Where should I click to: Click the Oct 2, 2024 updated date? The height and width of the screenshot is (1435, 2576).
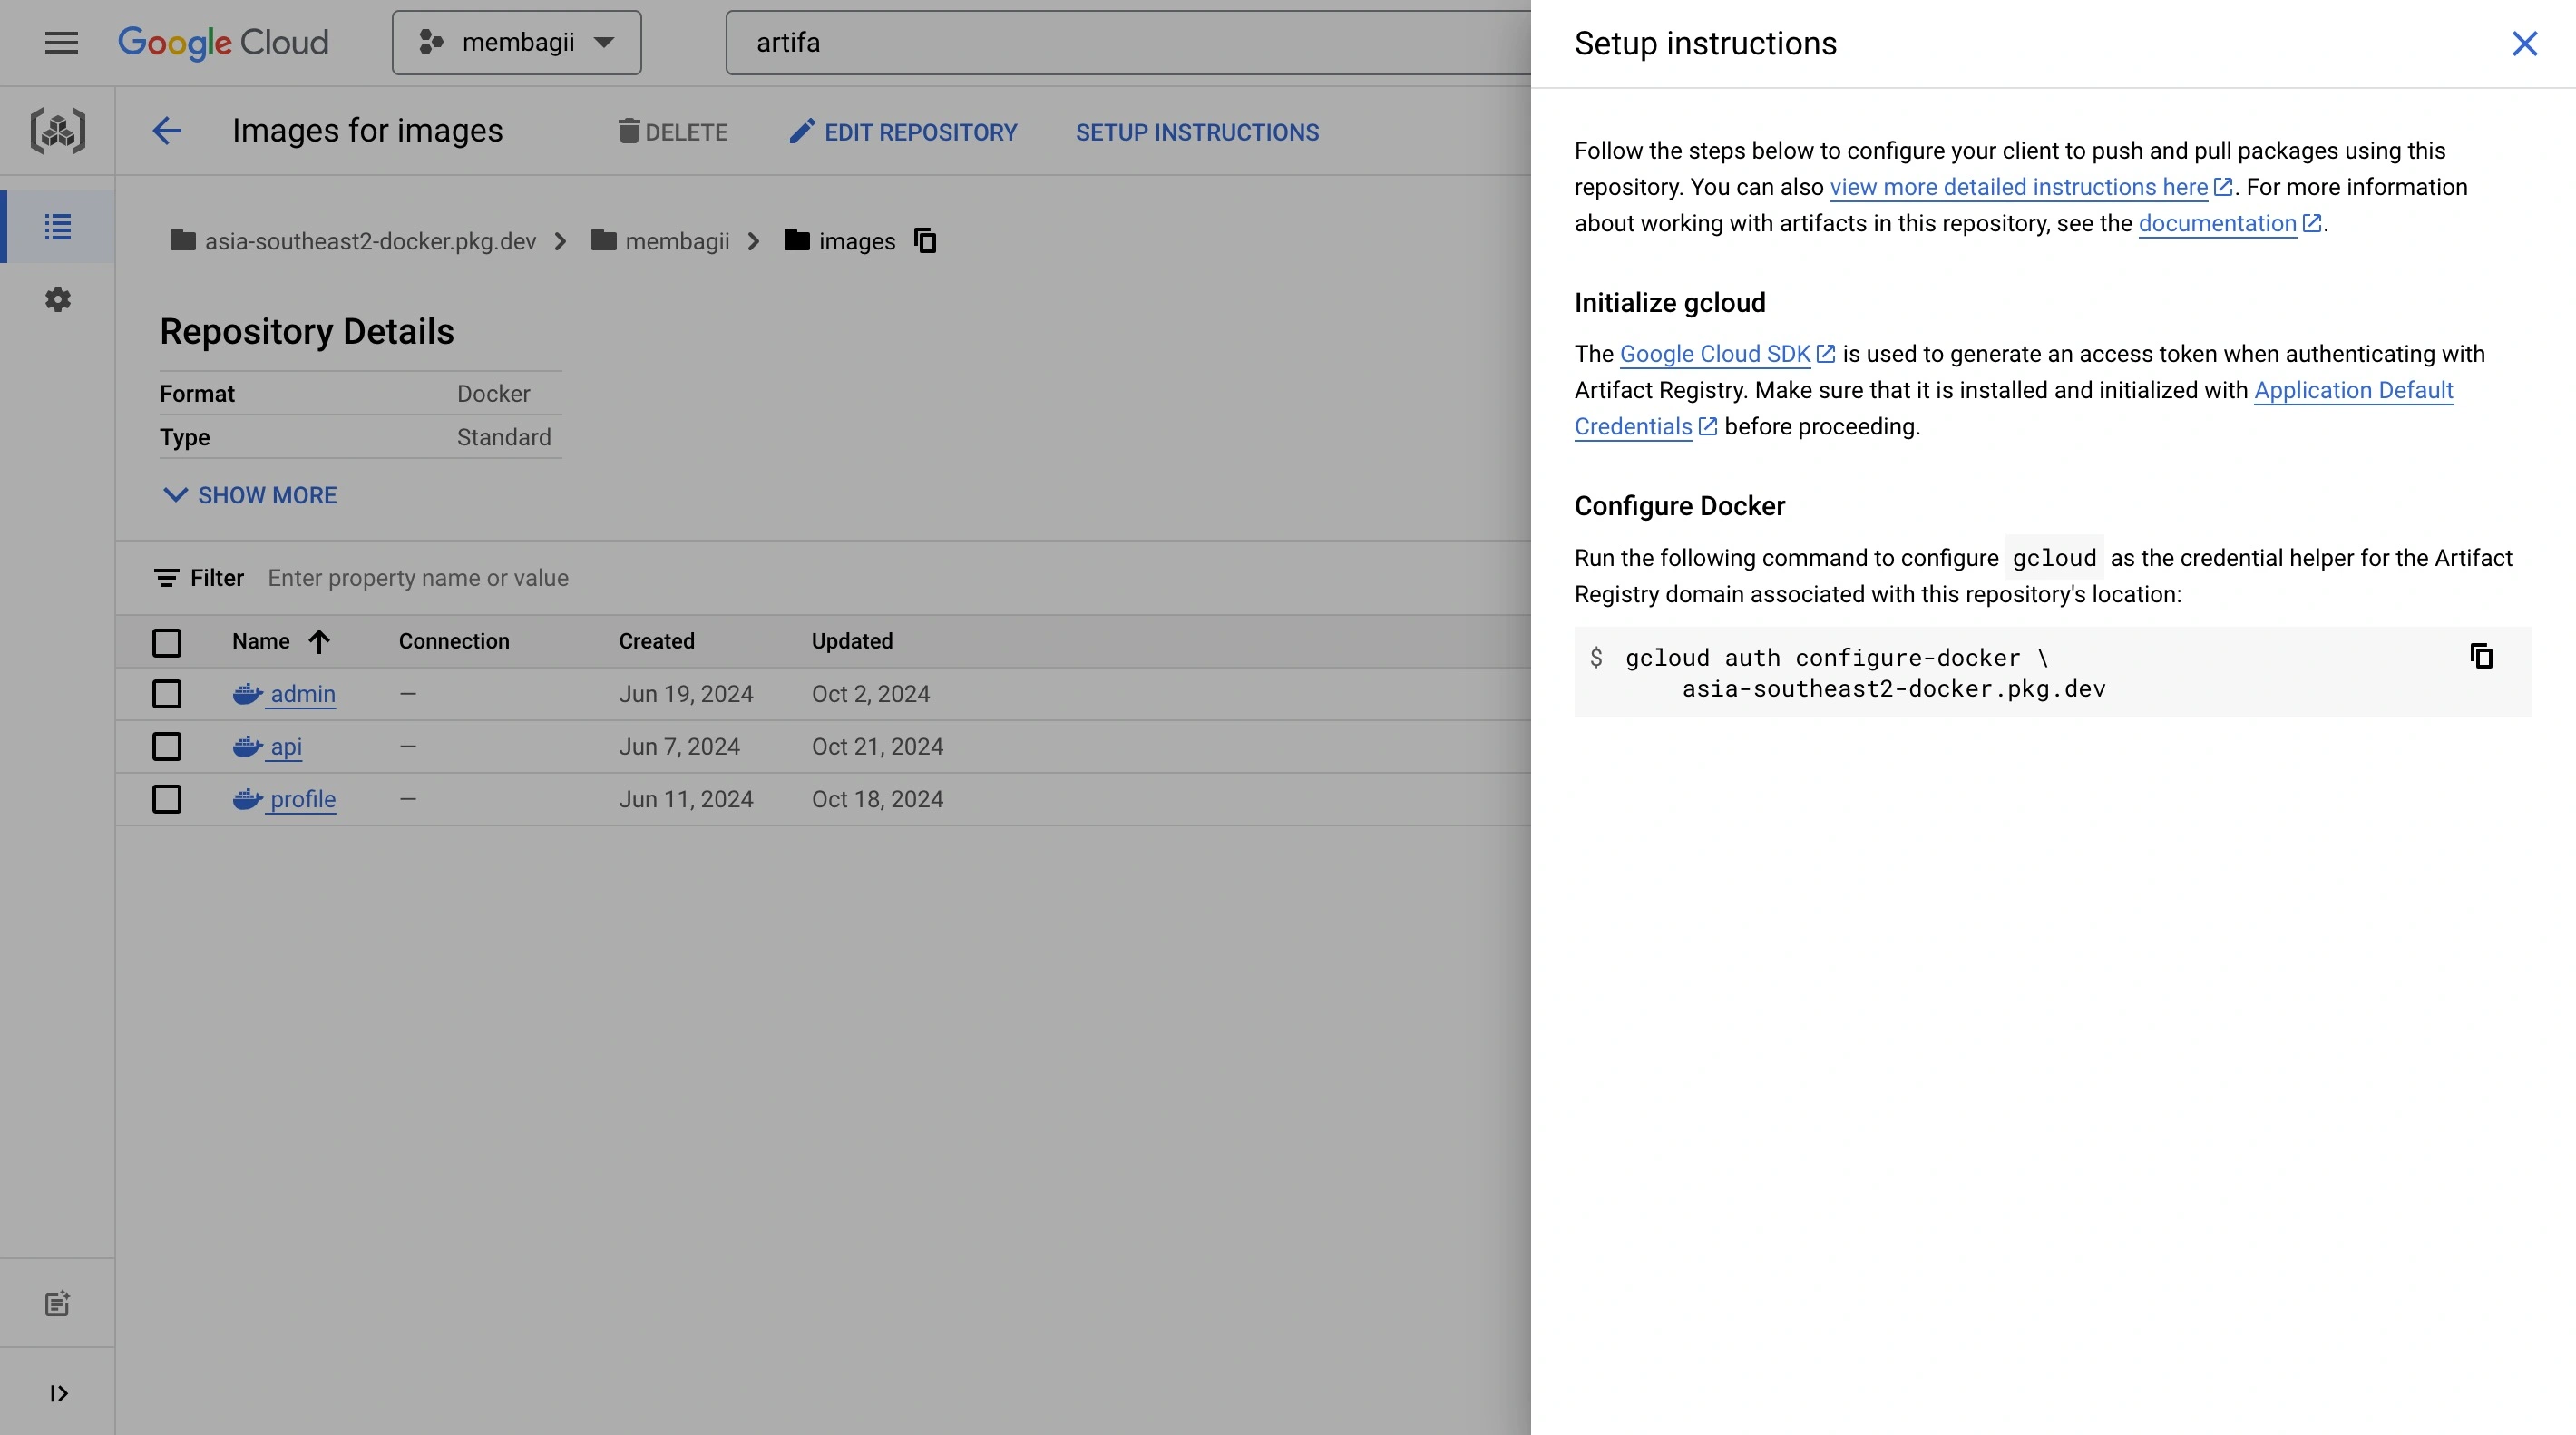pyautogui.click(x=870, y=694)
